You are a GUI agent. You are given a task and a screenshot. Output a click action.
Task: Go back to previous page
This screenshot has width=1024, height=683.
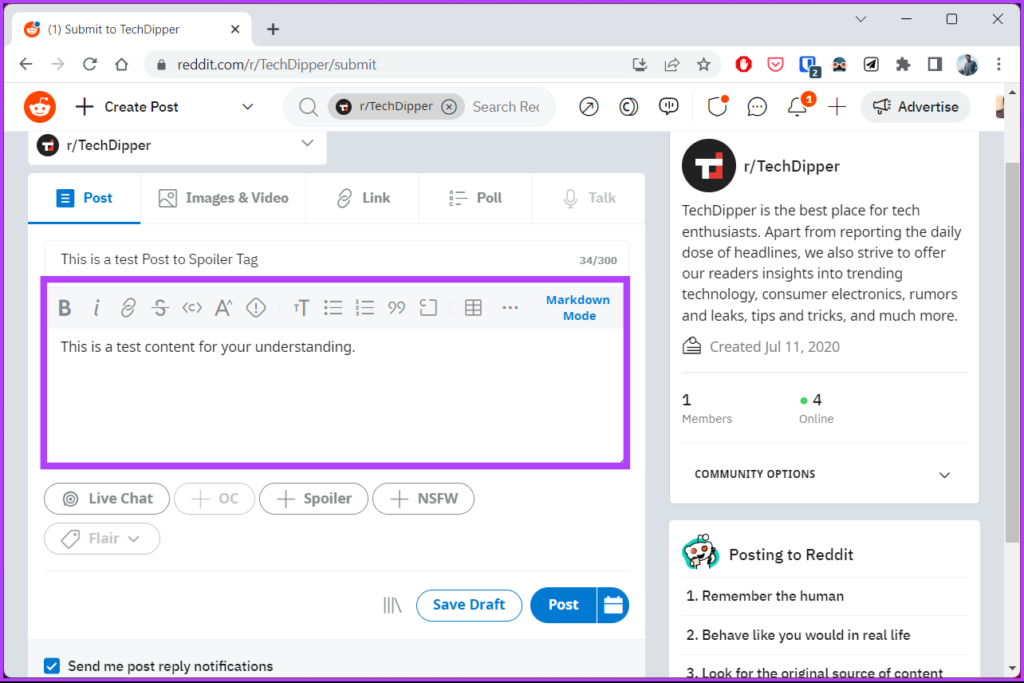[26, 64]
